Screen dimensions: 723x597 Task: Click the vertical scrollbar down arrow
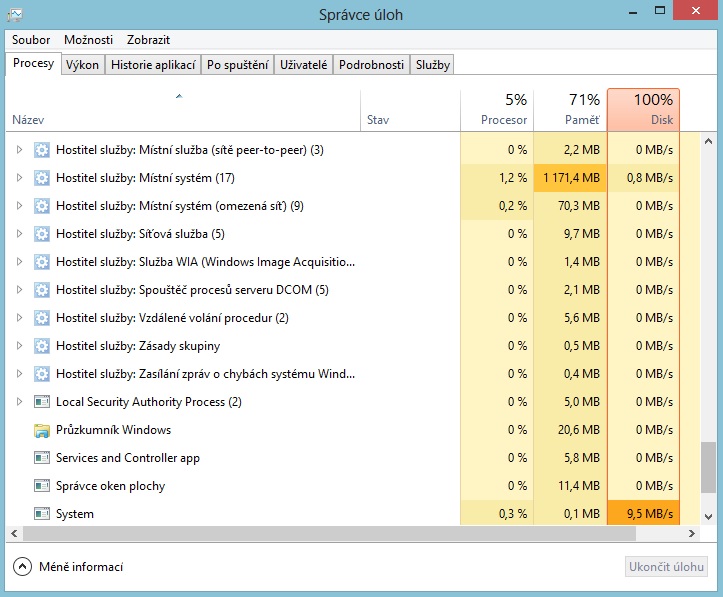[709, 516]
